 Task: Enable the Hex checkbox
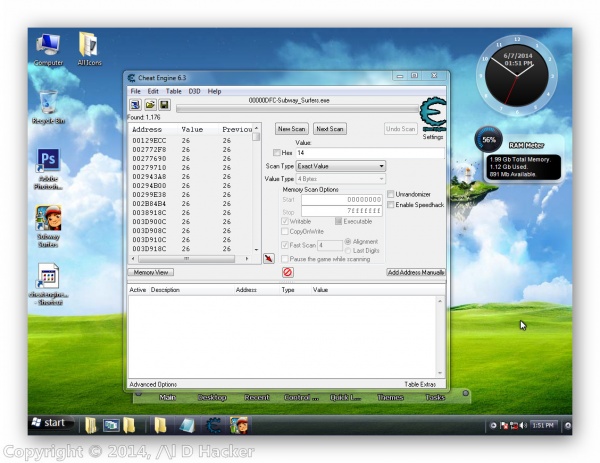pos(277,152)
